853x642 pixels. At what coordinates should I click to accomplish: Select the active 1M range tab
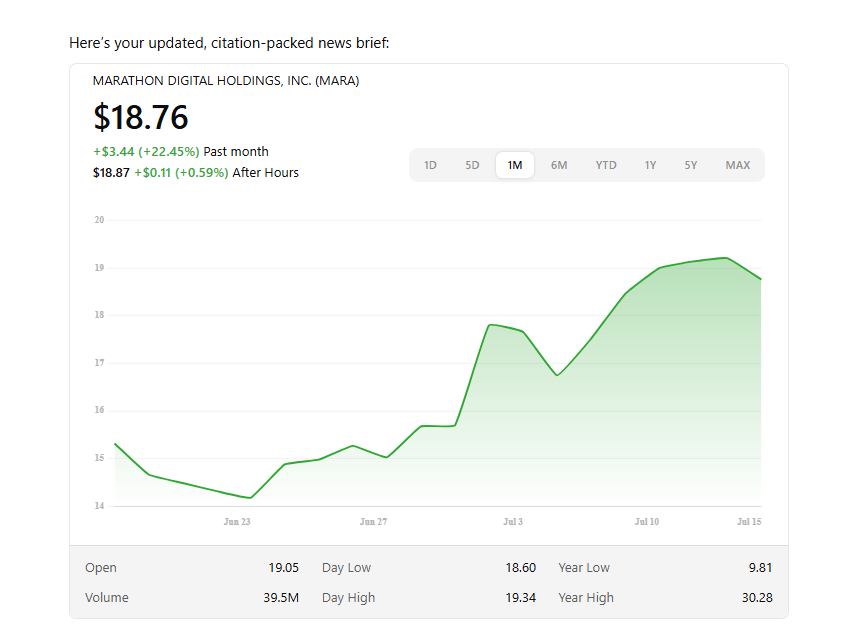(x=515, y=165)
